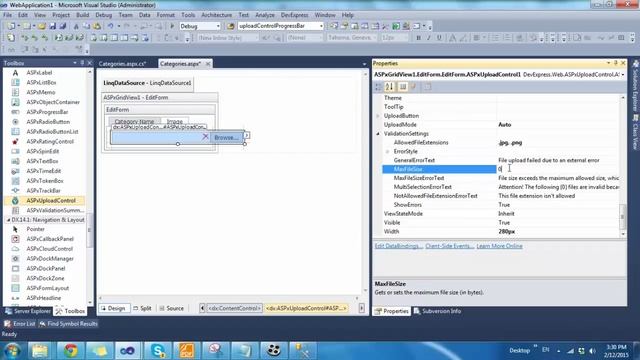Start debugging with the green play arrow

click(x=172, y=26)
